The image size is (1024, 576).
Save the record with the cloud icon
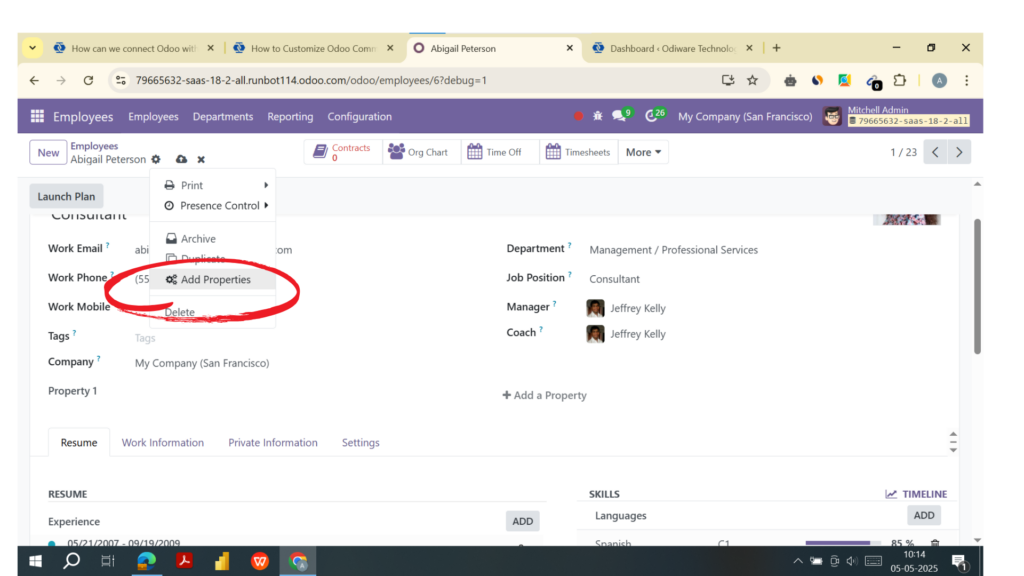coord(180,159)
